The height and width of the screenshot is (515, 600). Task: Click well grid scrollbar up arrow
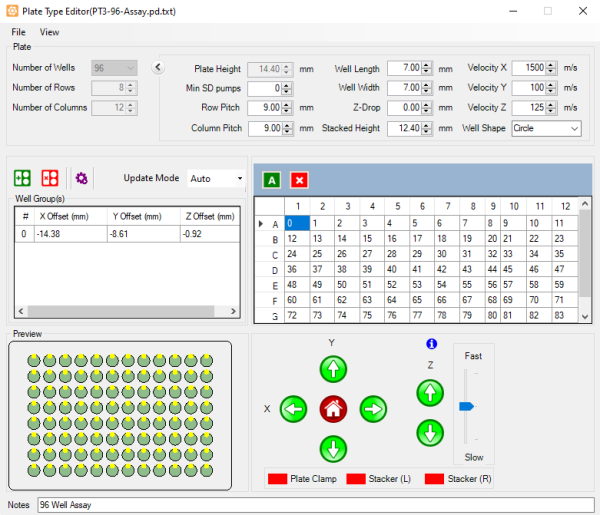(x=585, y=204)
